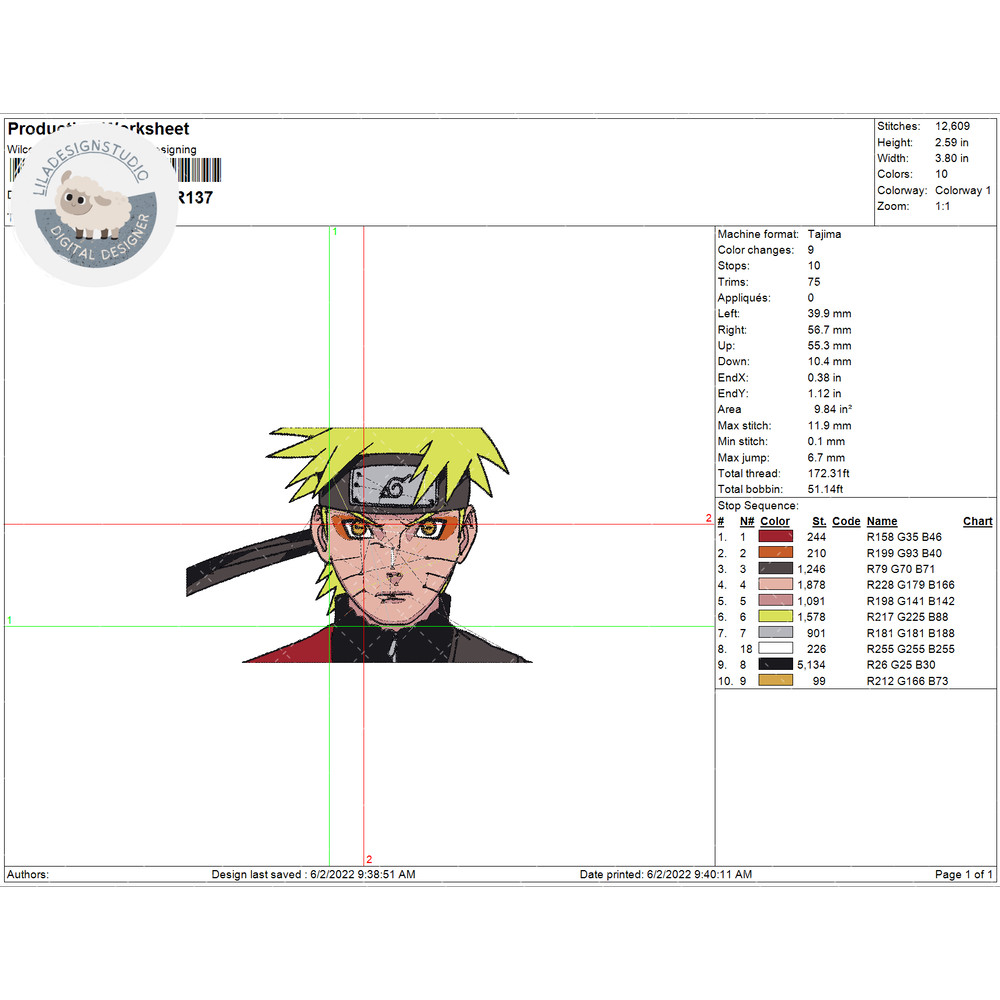Click the Colorway 1 value
The width and height of the screenshot is (1000, 1000).
click(962, 190)
